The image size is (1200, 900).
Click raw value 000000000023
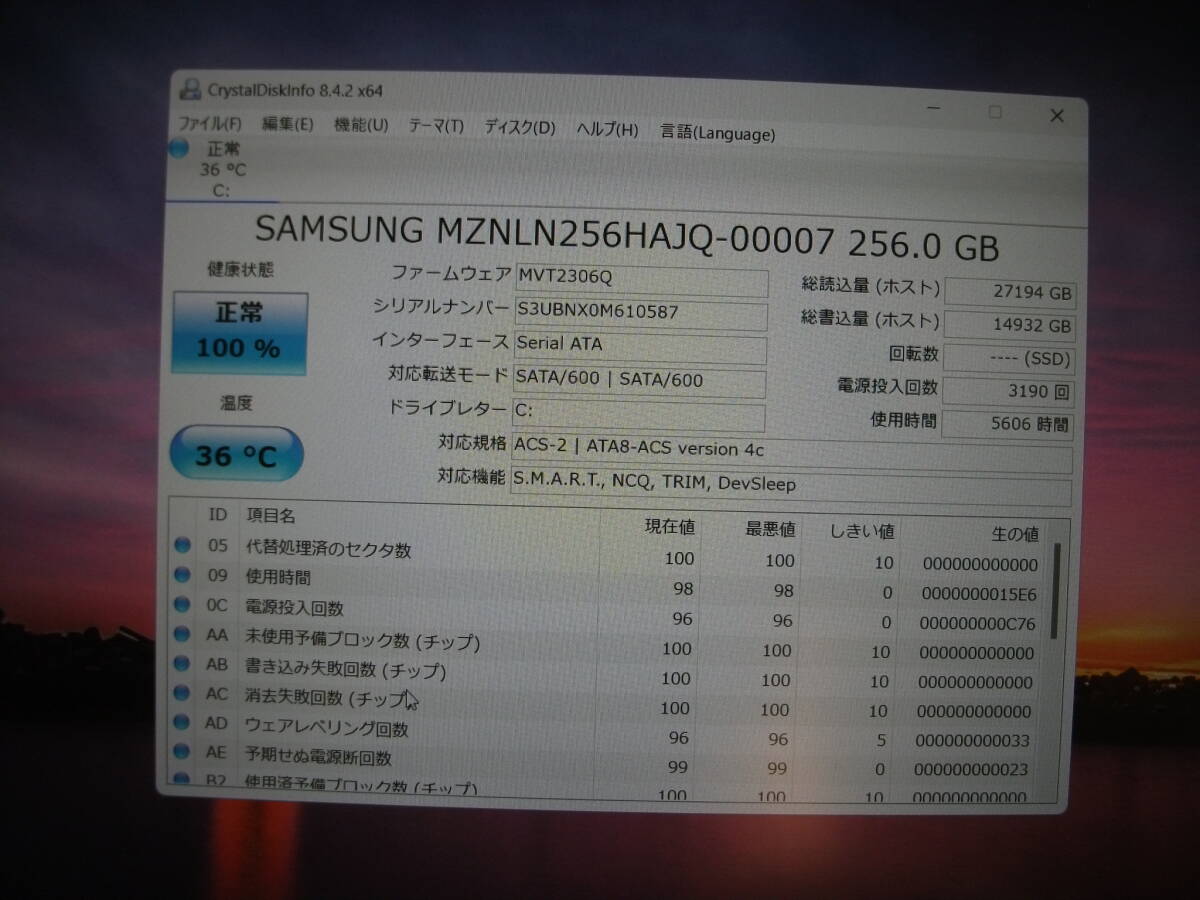[972, 770]
